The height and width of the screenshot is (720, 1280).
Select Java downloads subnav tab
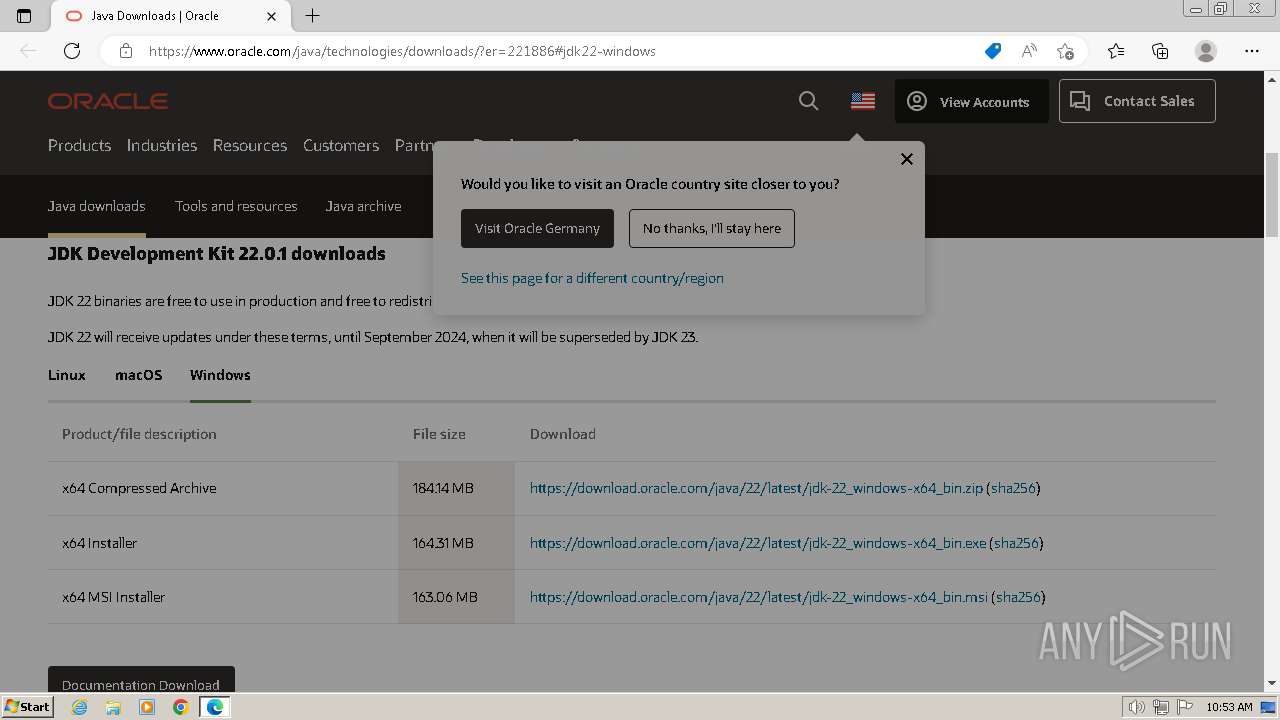[x=97, y=206]
